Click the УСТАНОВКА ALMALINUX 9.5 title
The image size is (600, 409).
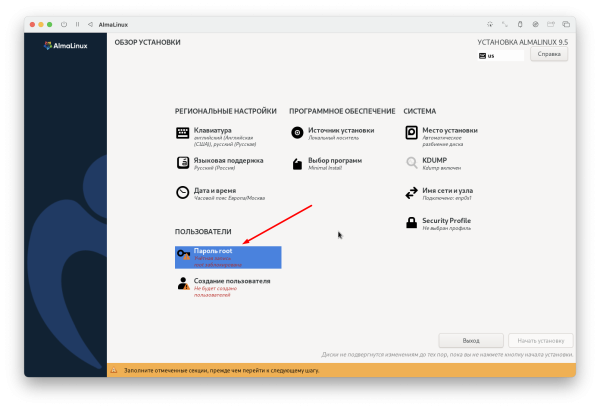point(522,42)
